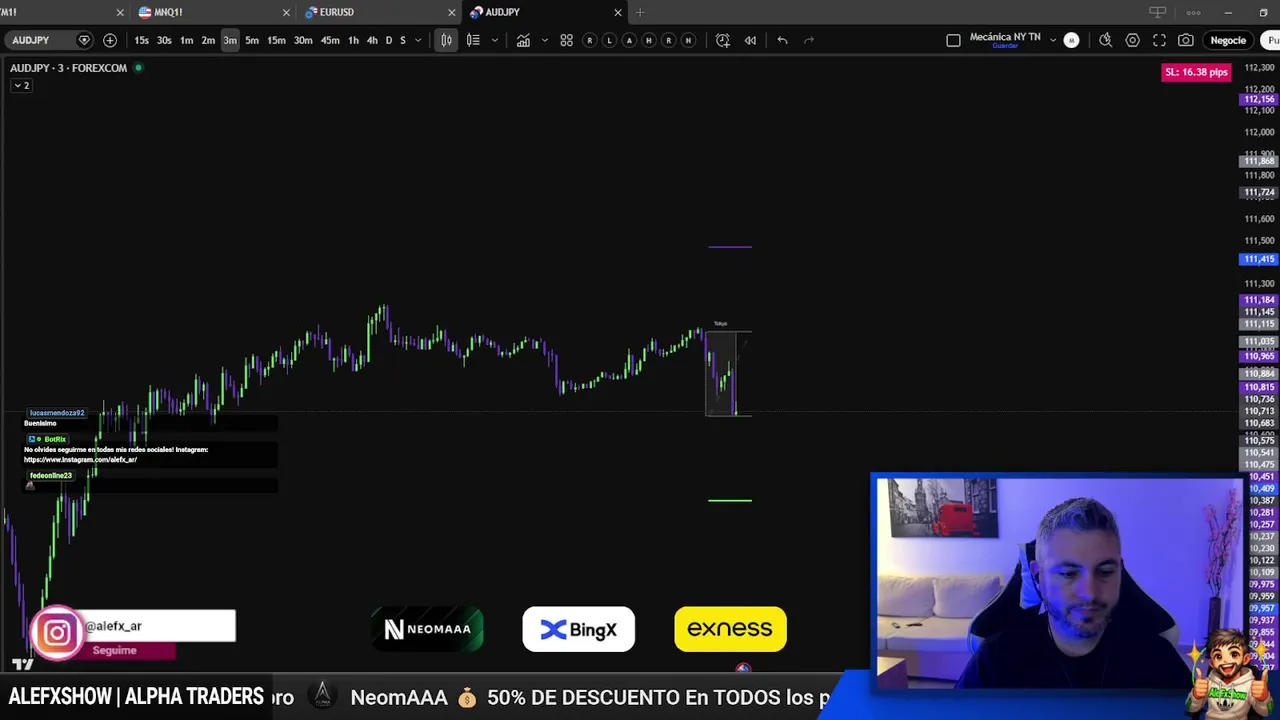Click the SL: 16.38 pips label
This screenshot has width=1280, height=720.
coord(1196,72)
